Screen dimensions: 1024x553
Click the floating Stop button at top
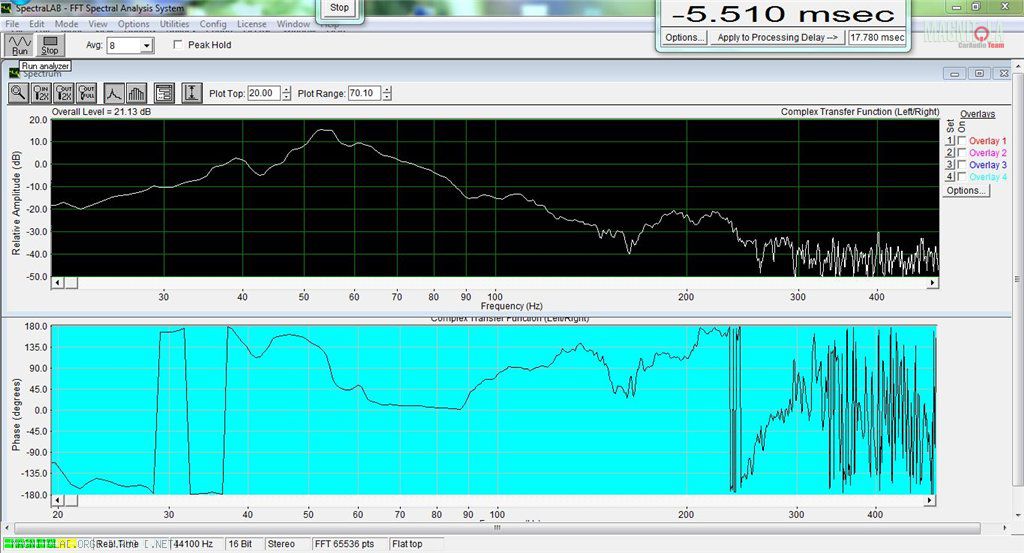[339, 8]
